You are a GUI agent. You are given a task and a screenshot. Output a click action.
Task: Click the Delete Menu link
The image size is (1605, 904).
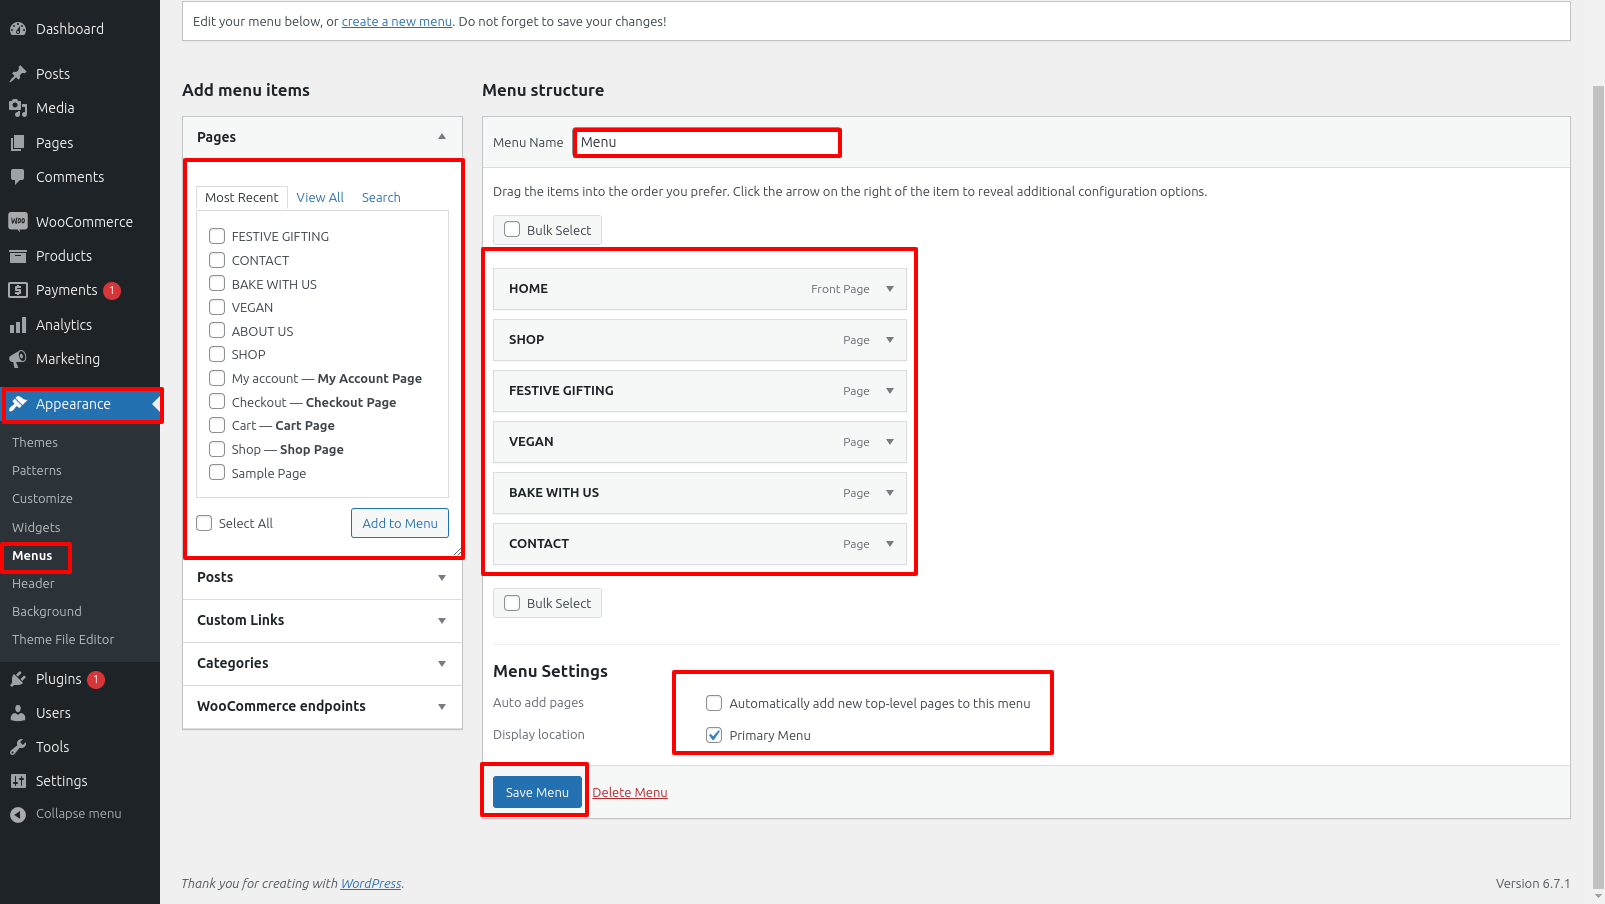pos(630,793)
